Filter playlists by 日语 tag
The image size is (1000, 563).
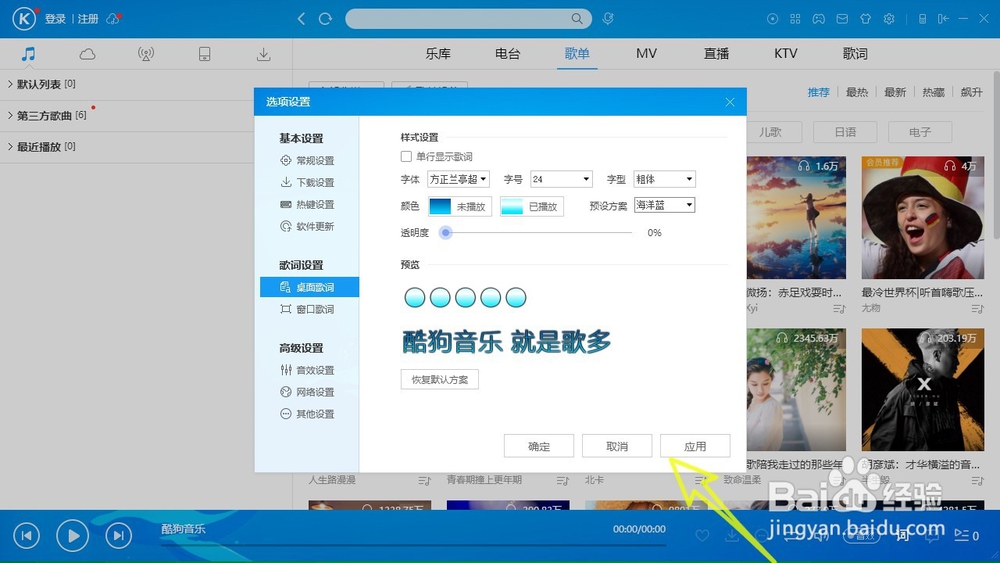(x=845, y=132)
